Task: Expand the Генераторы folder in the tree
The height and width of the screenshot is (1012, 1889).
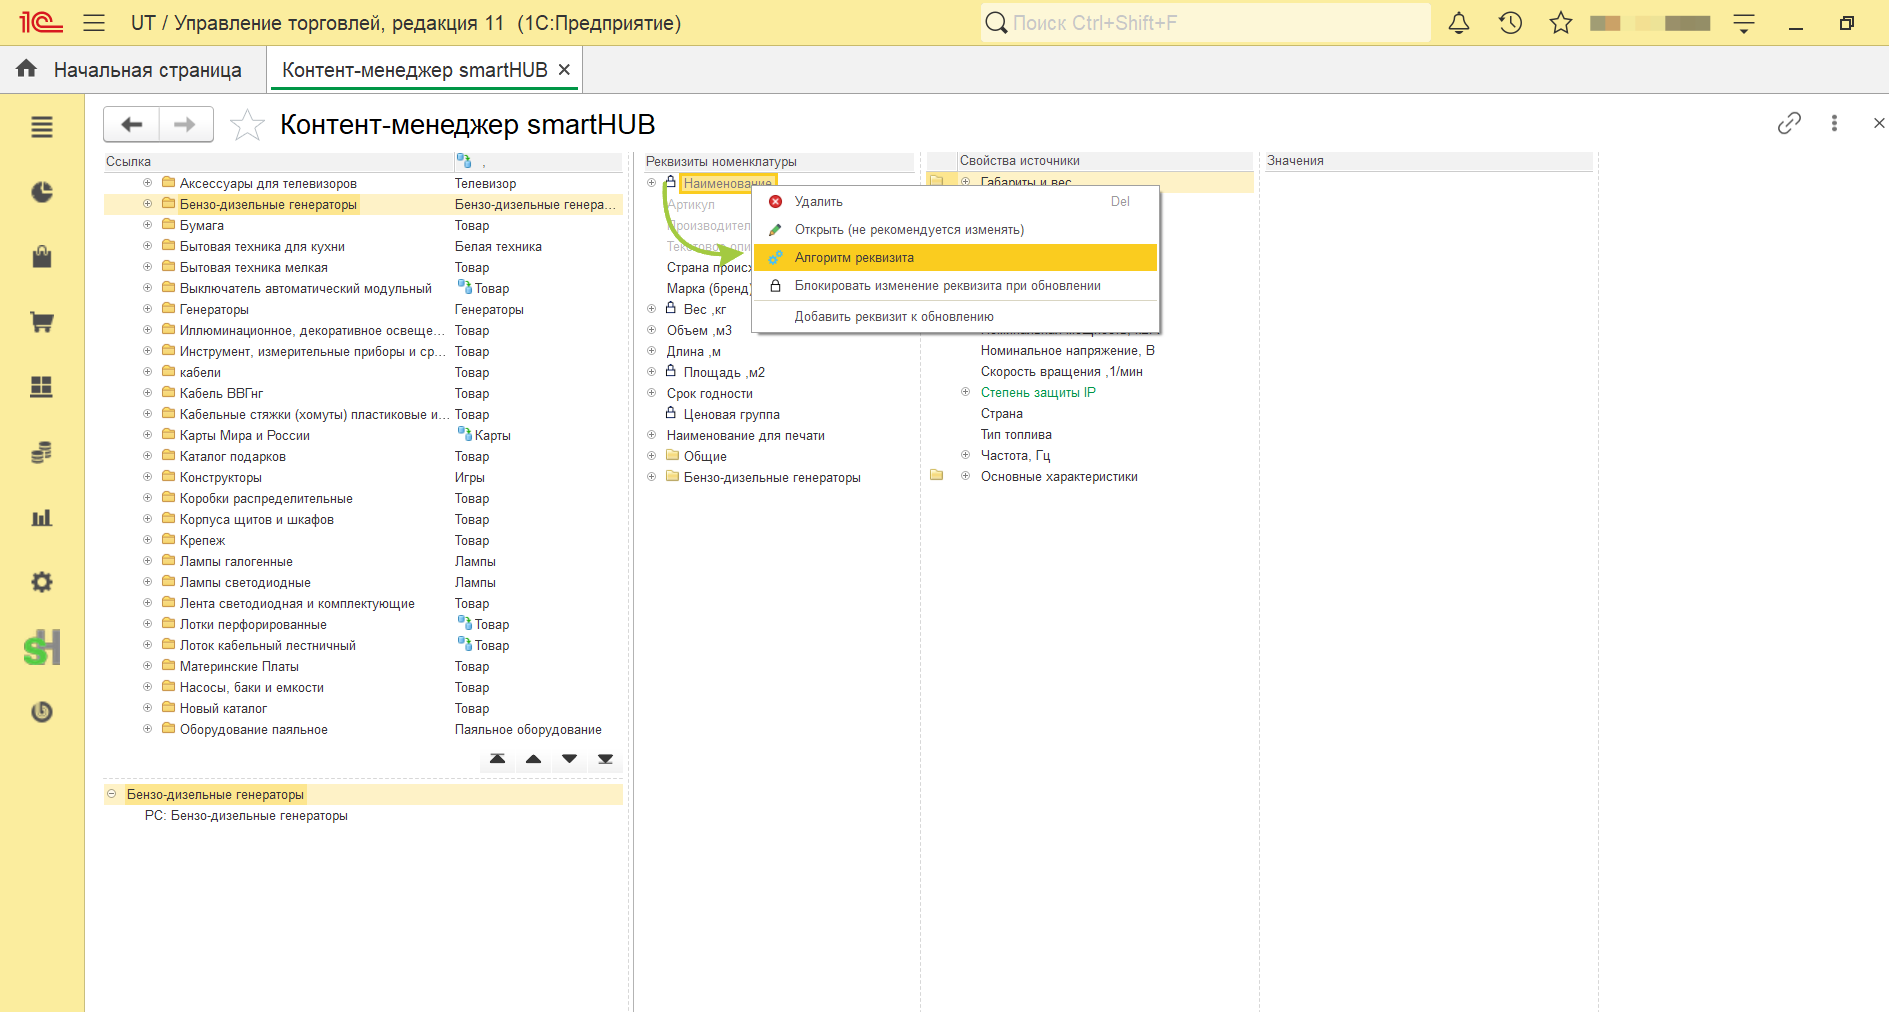Action: pos(147,309)
